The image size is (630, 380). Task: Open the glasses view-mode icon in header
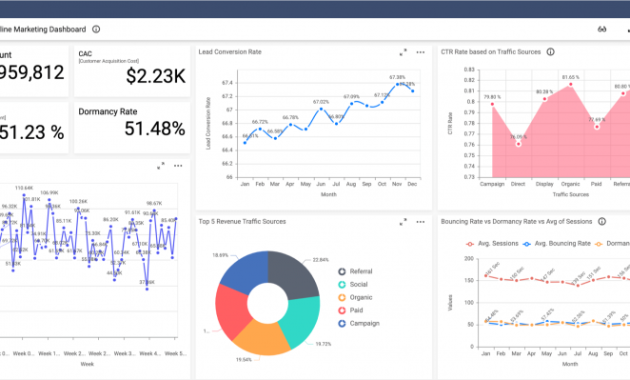tap(601, 29)
